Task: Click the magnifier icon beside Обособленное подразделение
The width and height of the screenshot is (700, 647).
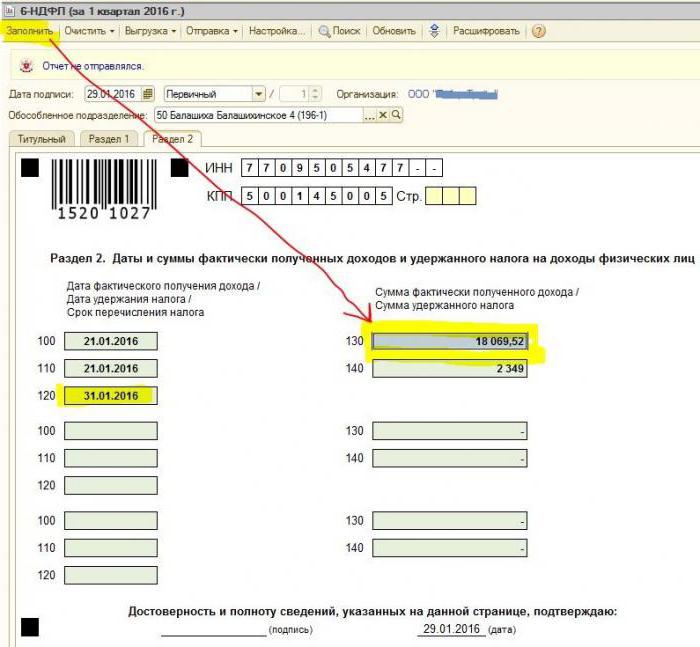Action: [396, 116]
